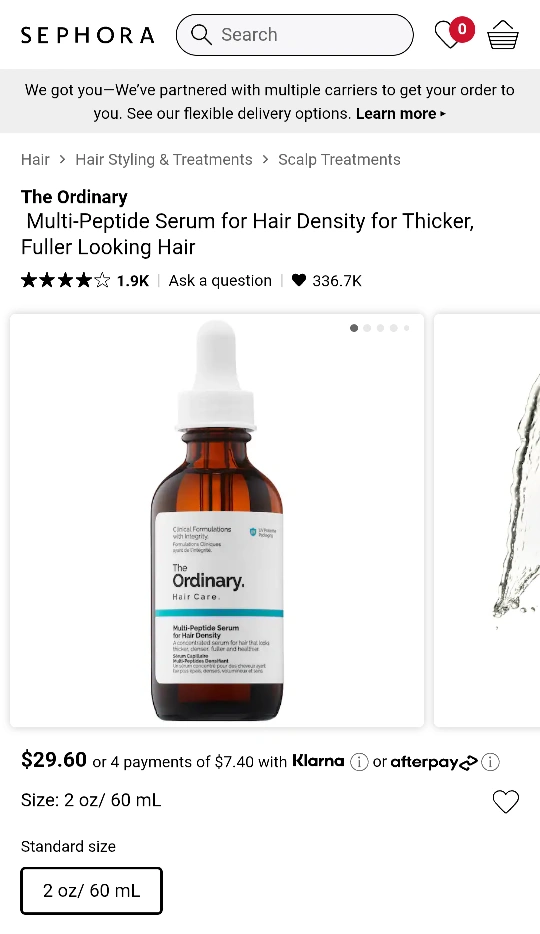Image resolution: width=540 pixels, height=934 pixels.
Task: Open The Ordinary brand link
Action: tap(74, 197)
